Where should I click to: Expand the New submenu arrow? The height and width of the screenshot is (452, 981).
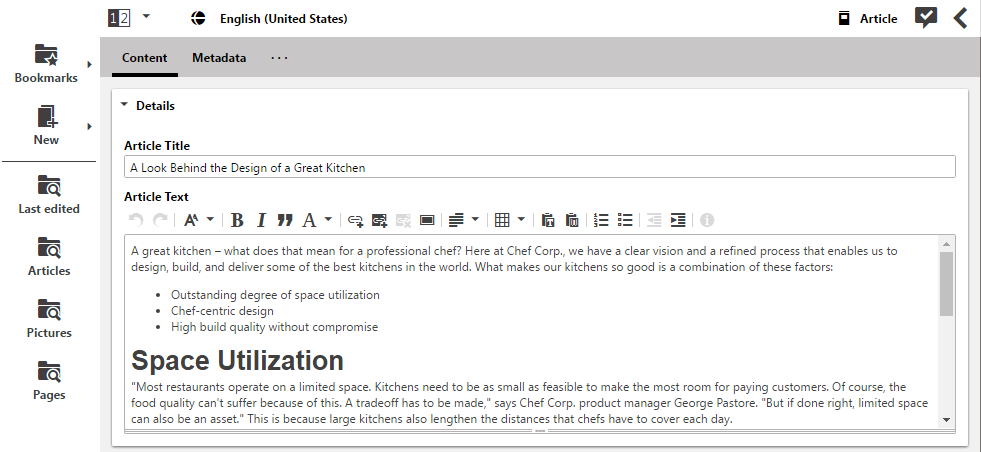(x=89, y=126)
